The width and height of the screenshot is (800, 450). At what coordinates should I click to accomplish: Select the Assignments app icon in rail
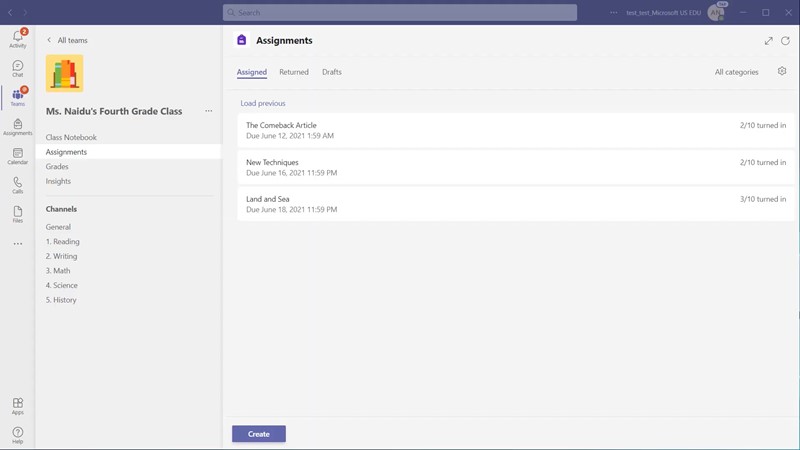coord(17,126)
